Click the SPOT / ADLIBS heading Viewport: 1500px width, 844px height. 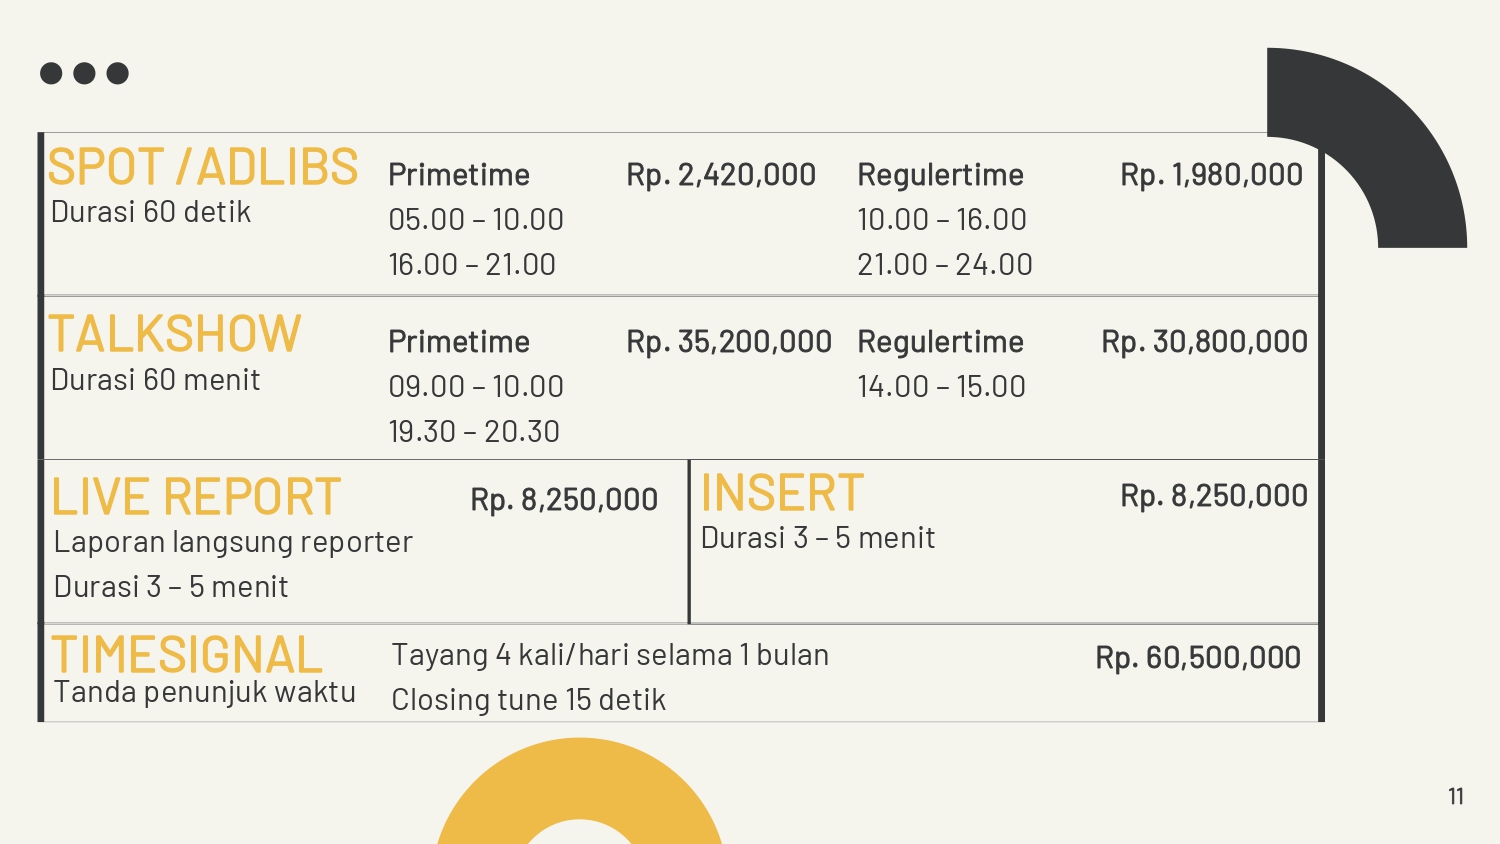(x=203, y=167)
